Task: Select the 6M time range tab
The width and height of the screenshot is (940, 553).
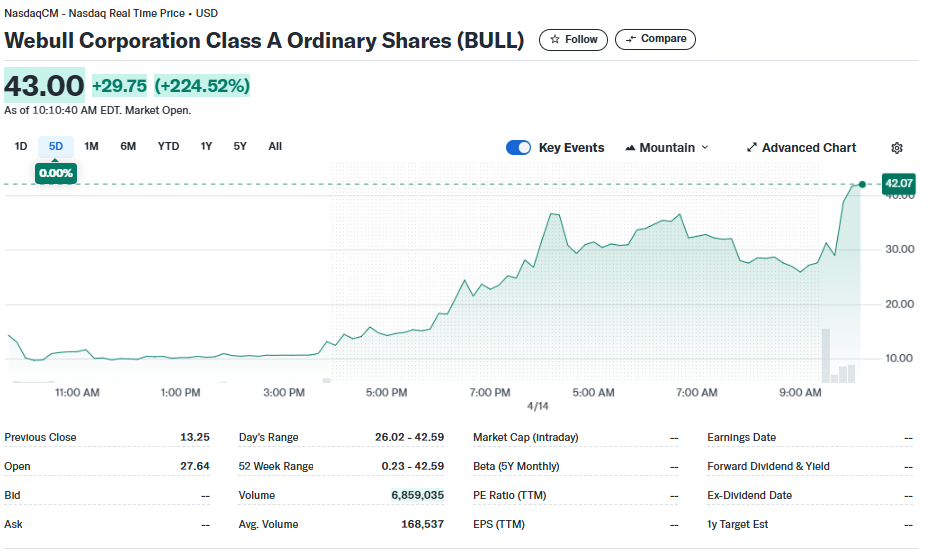Action: point(128,146)
